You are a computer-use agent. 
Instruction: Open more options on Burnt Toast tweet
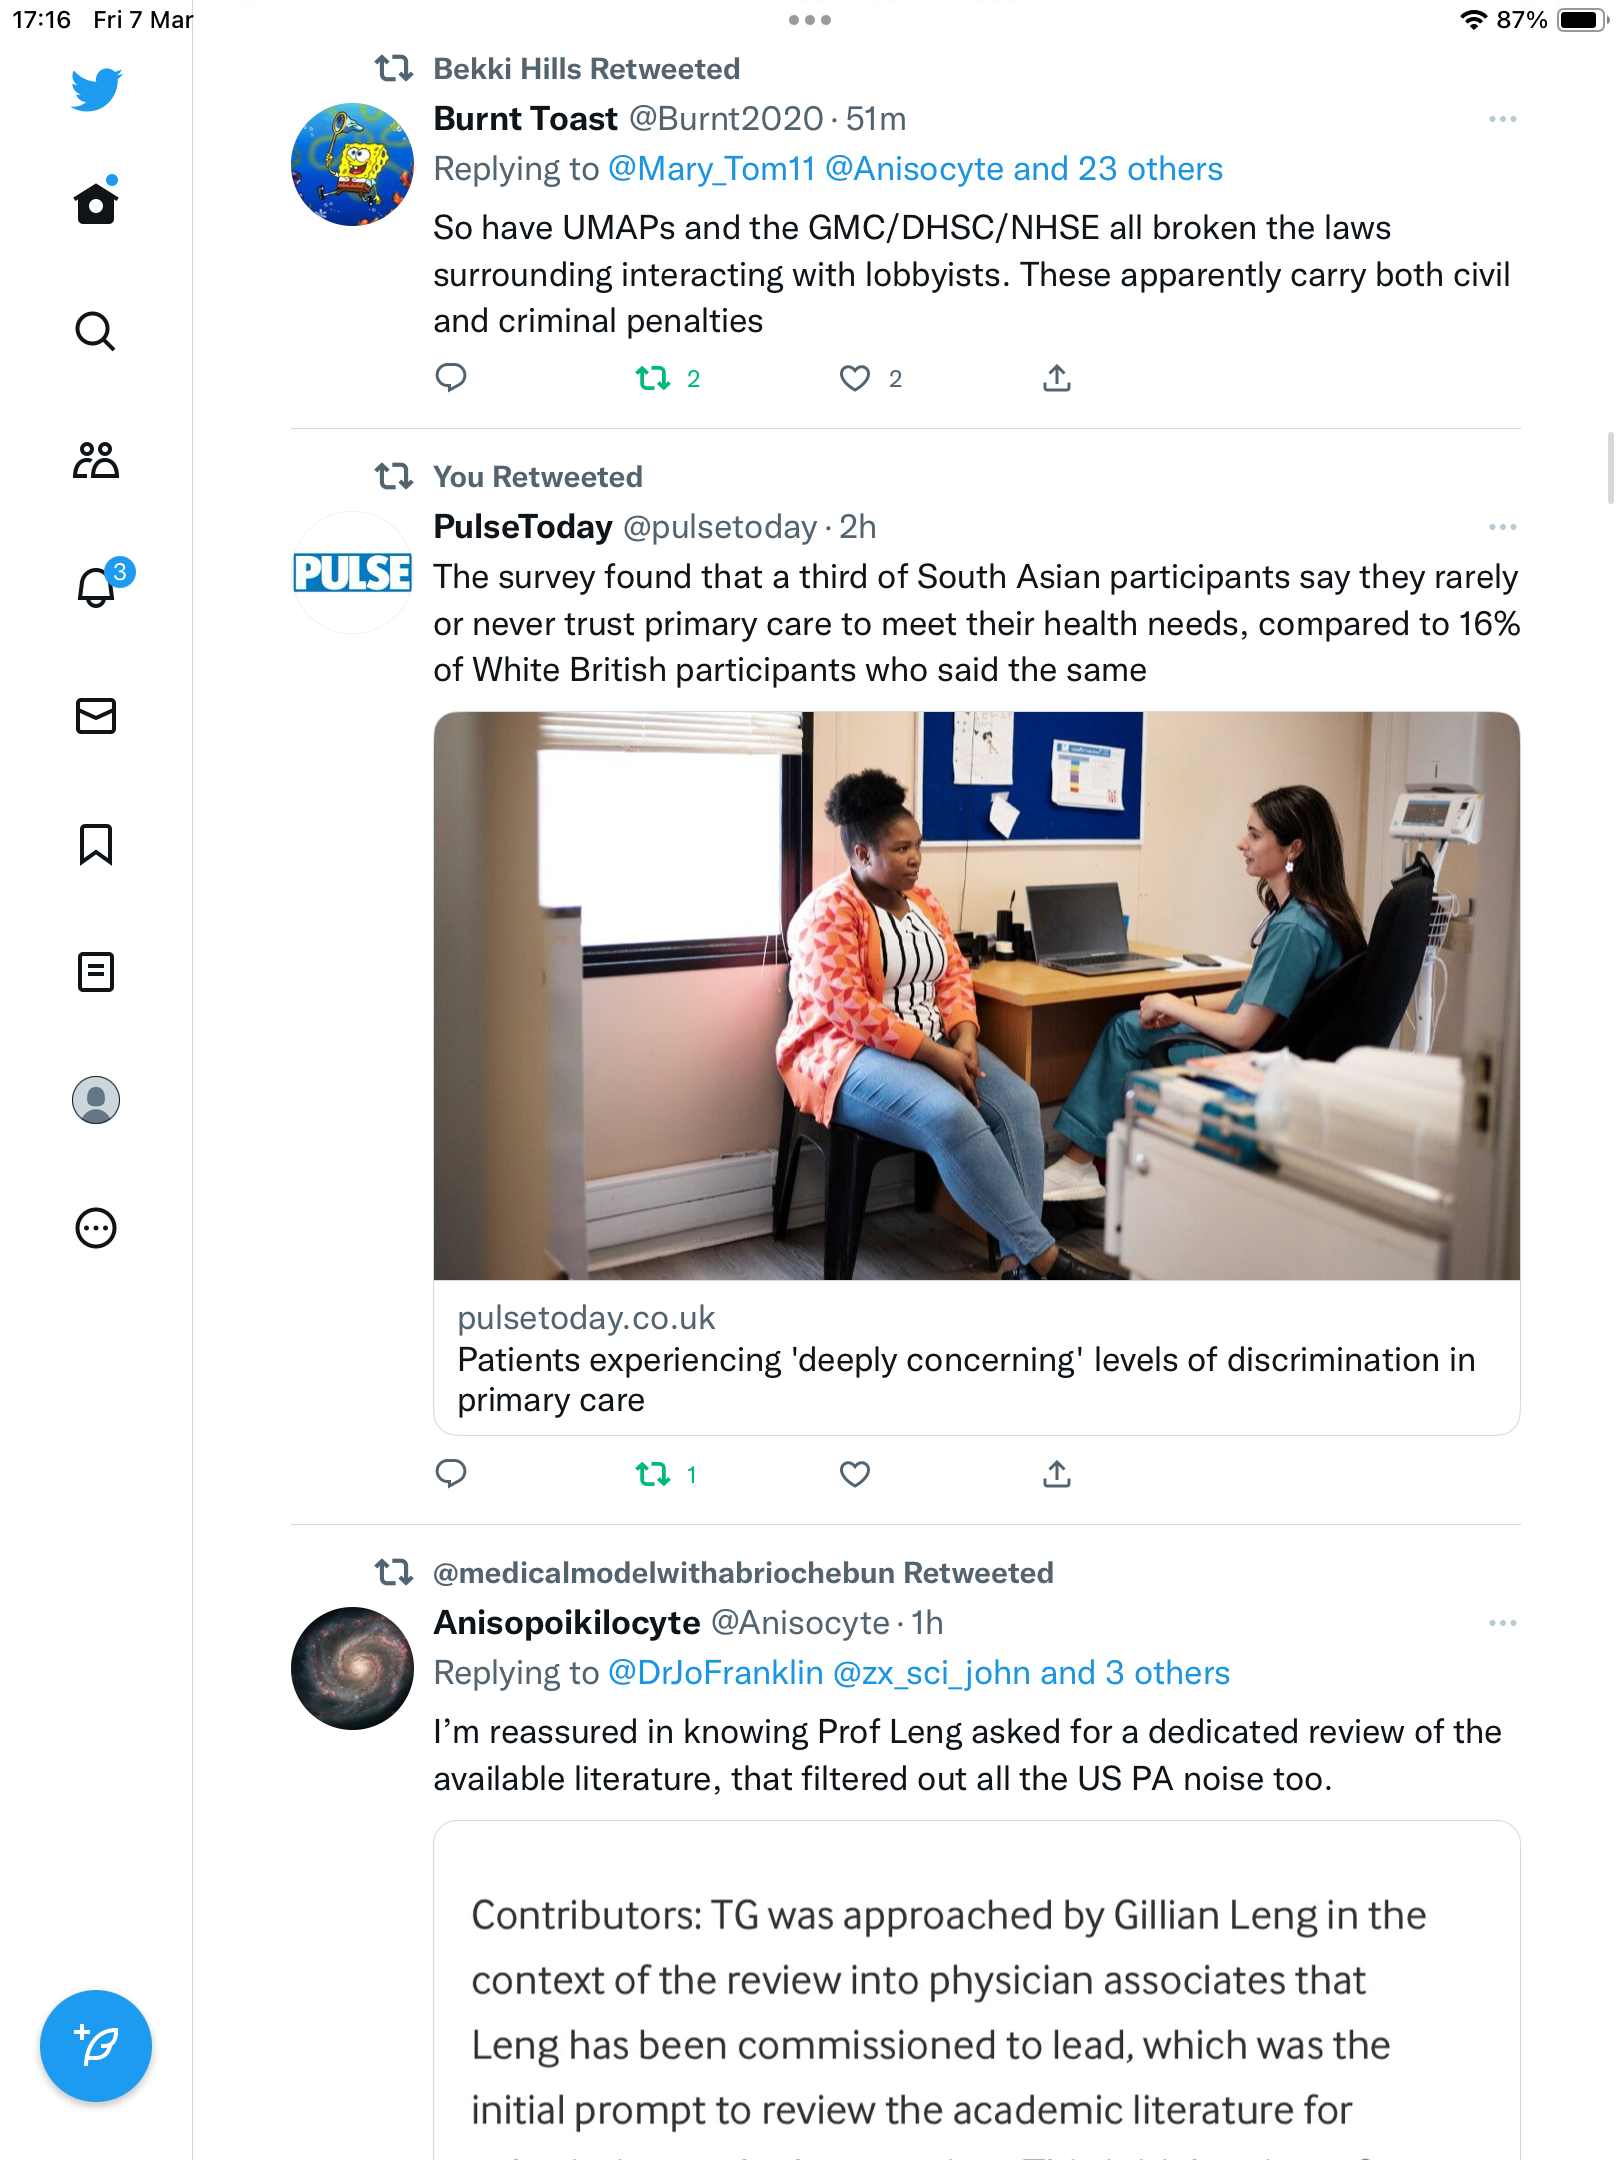[x=1502, y=119]
